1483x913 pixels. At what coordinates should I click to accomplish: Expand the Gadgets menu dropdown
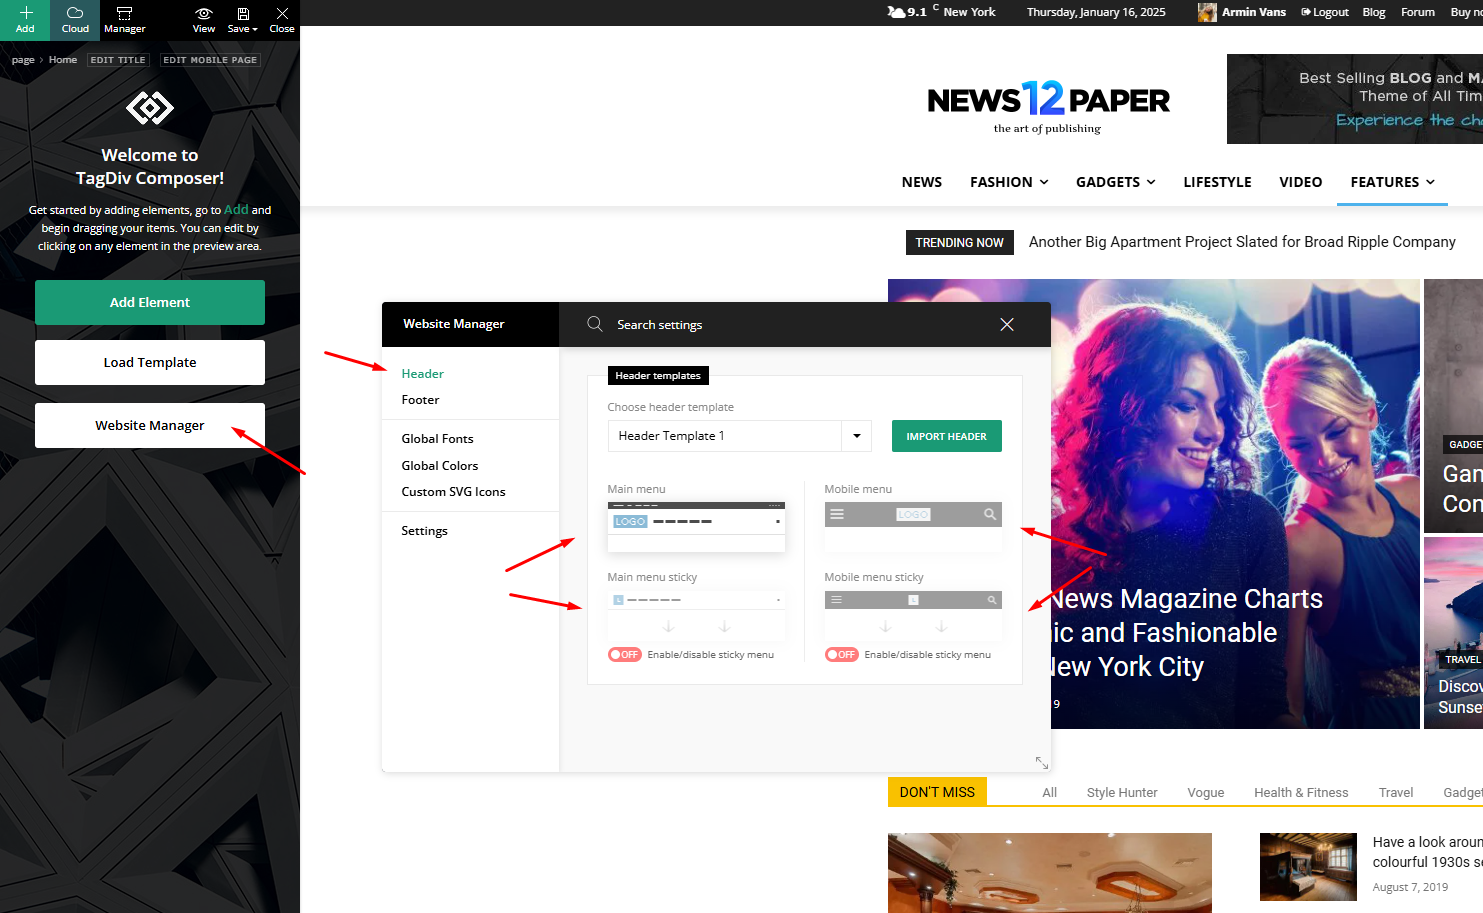[1116, 182]
